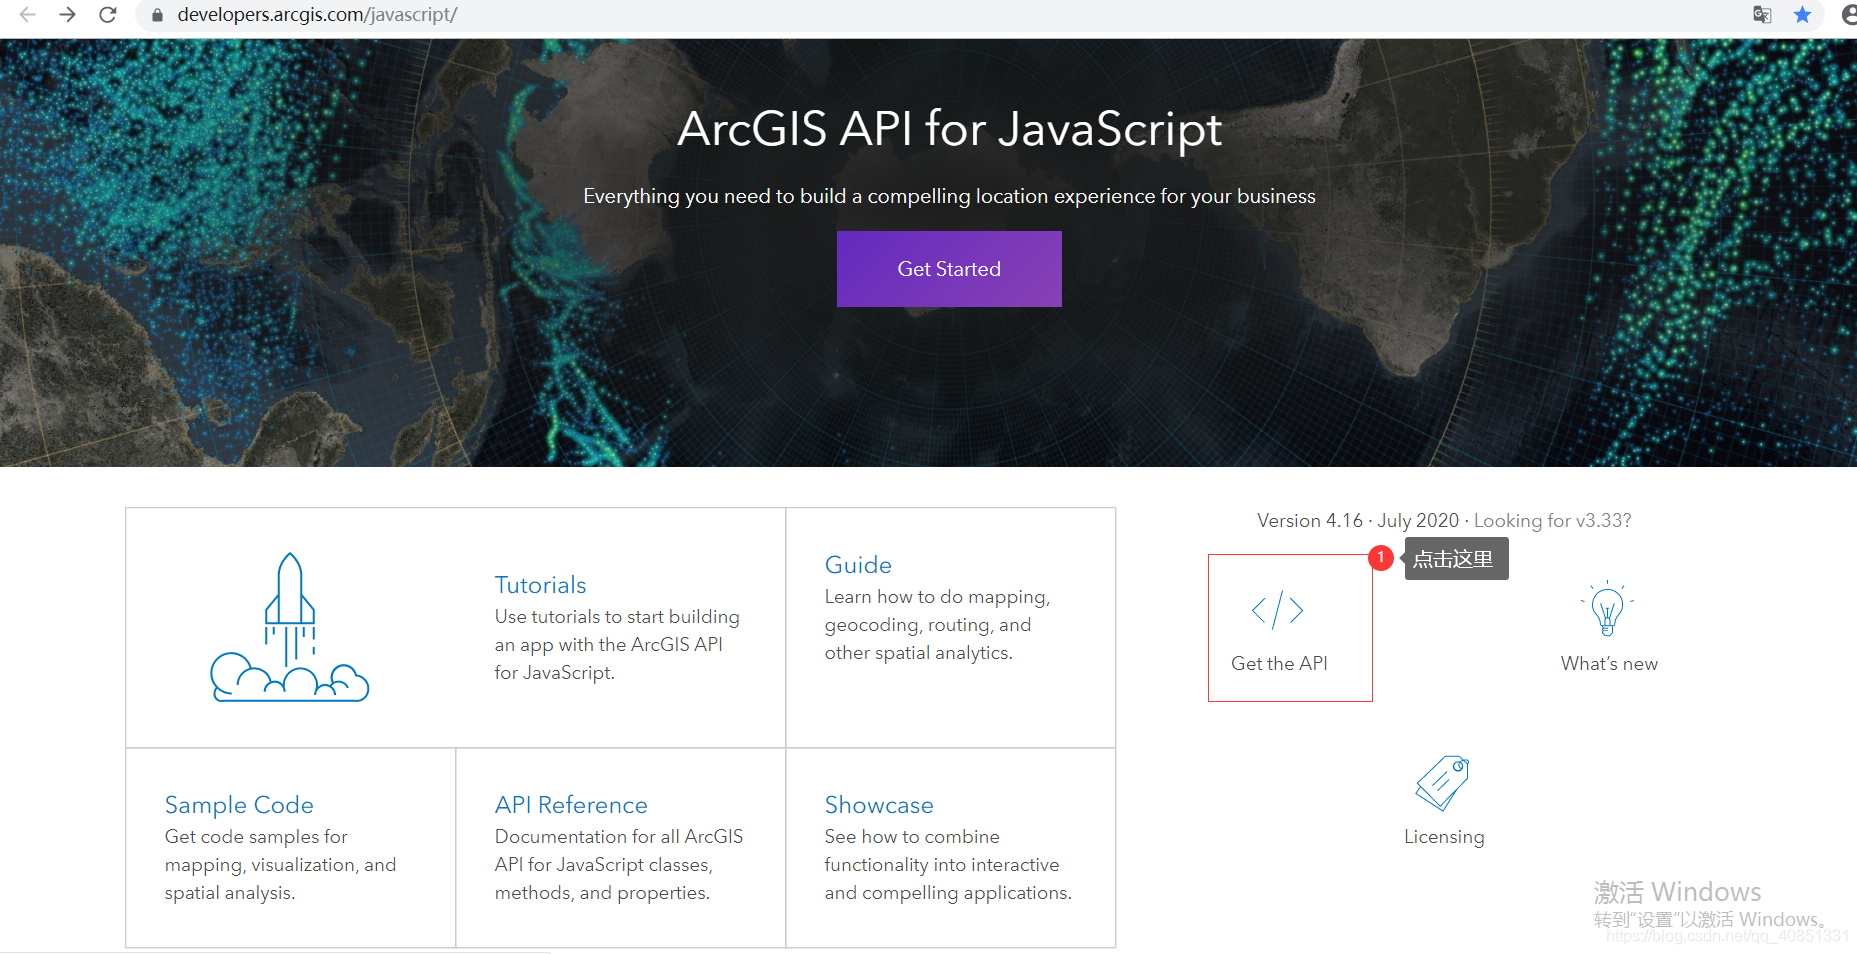Click the 'Everything you need to build' tagline

tap(949, 196)
